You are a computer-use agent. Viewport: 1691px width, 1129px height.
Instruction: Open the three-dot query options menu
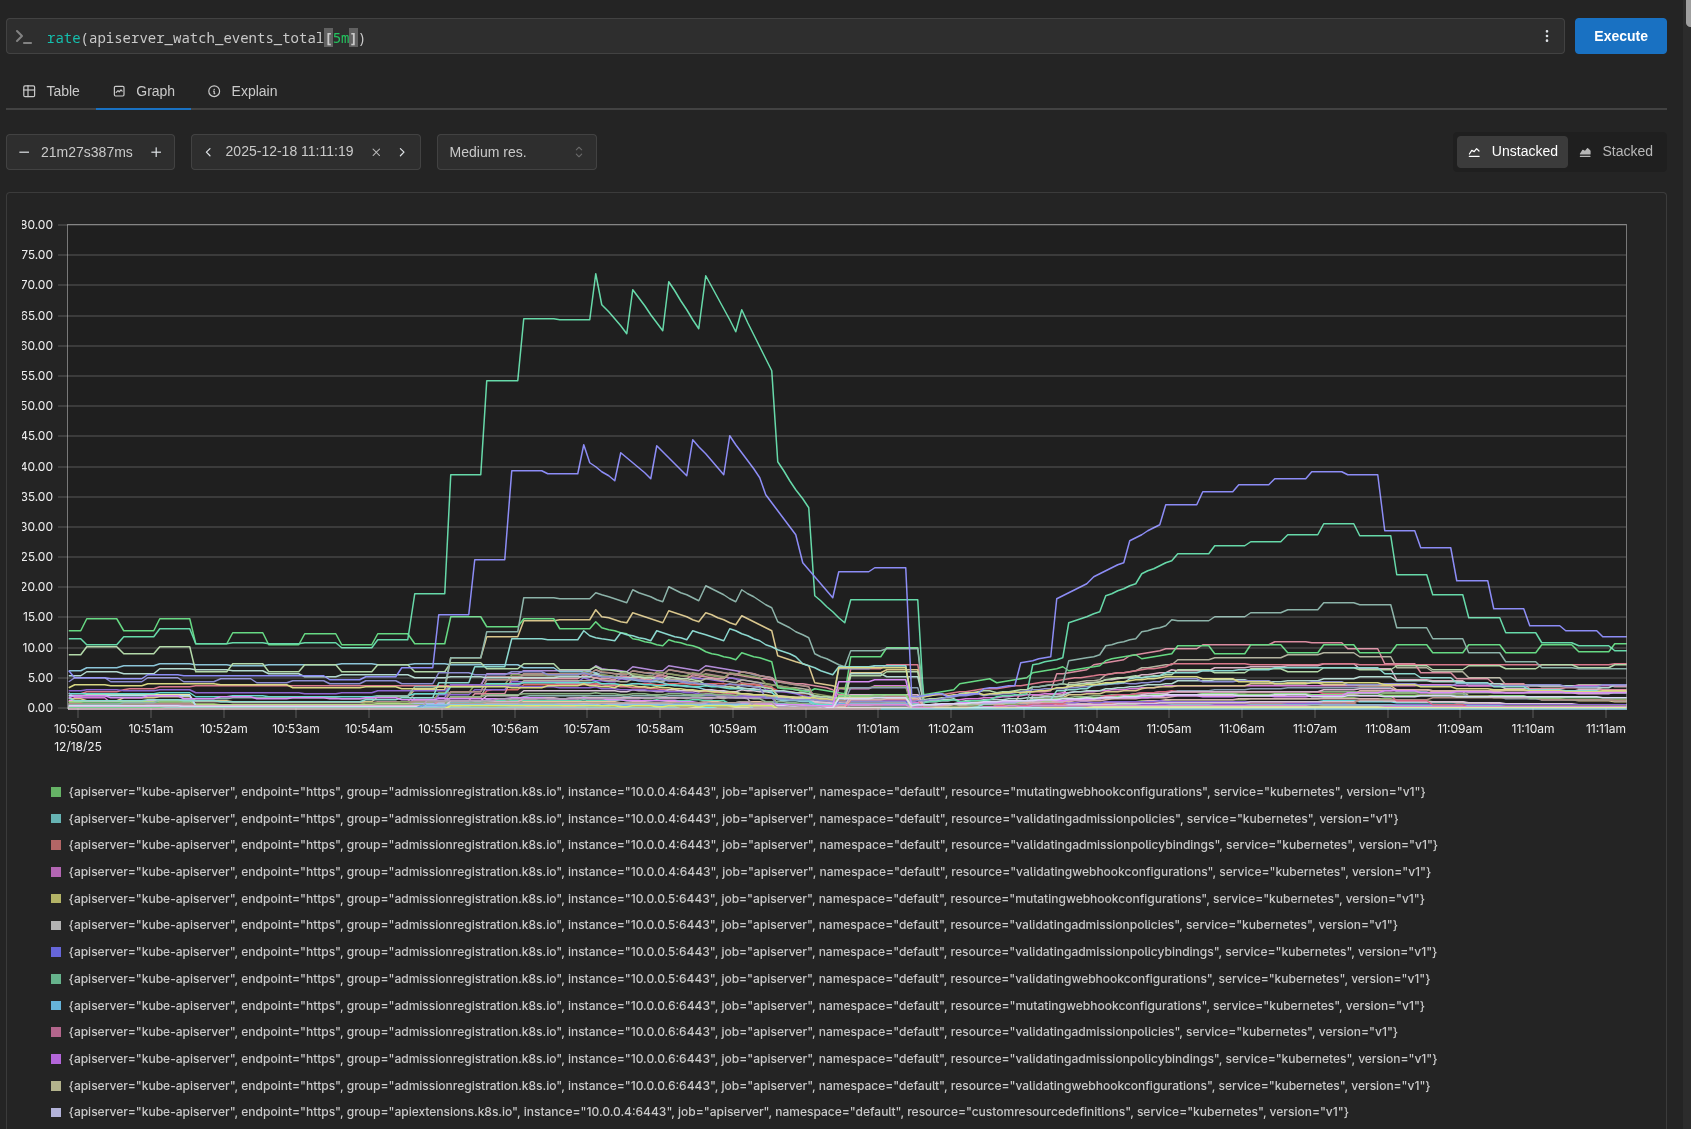coord(1547,36)
